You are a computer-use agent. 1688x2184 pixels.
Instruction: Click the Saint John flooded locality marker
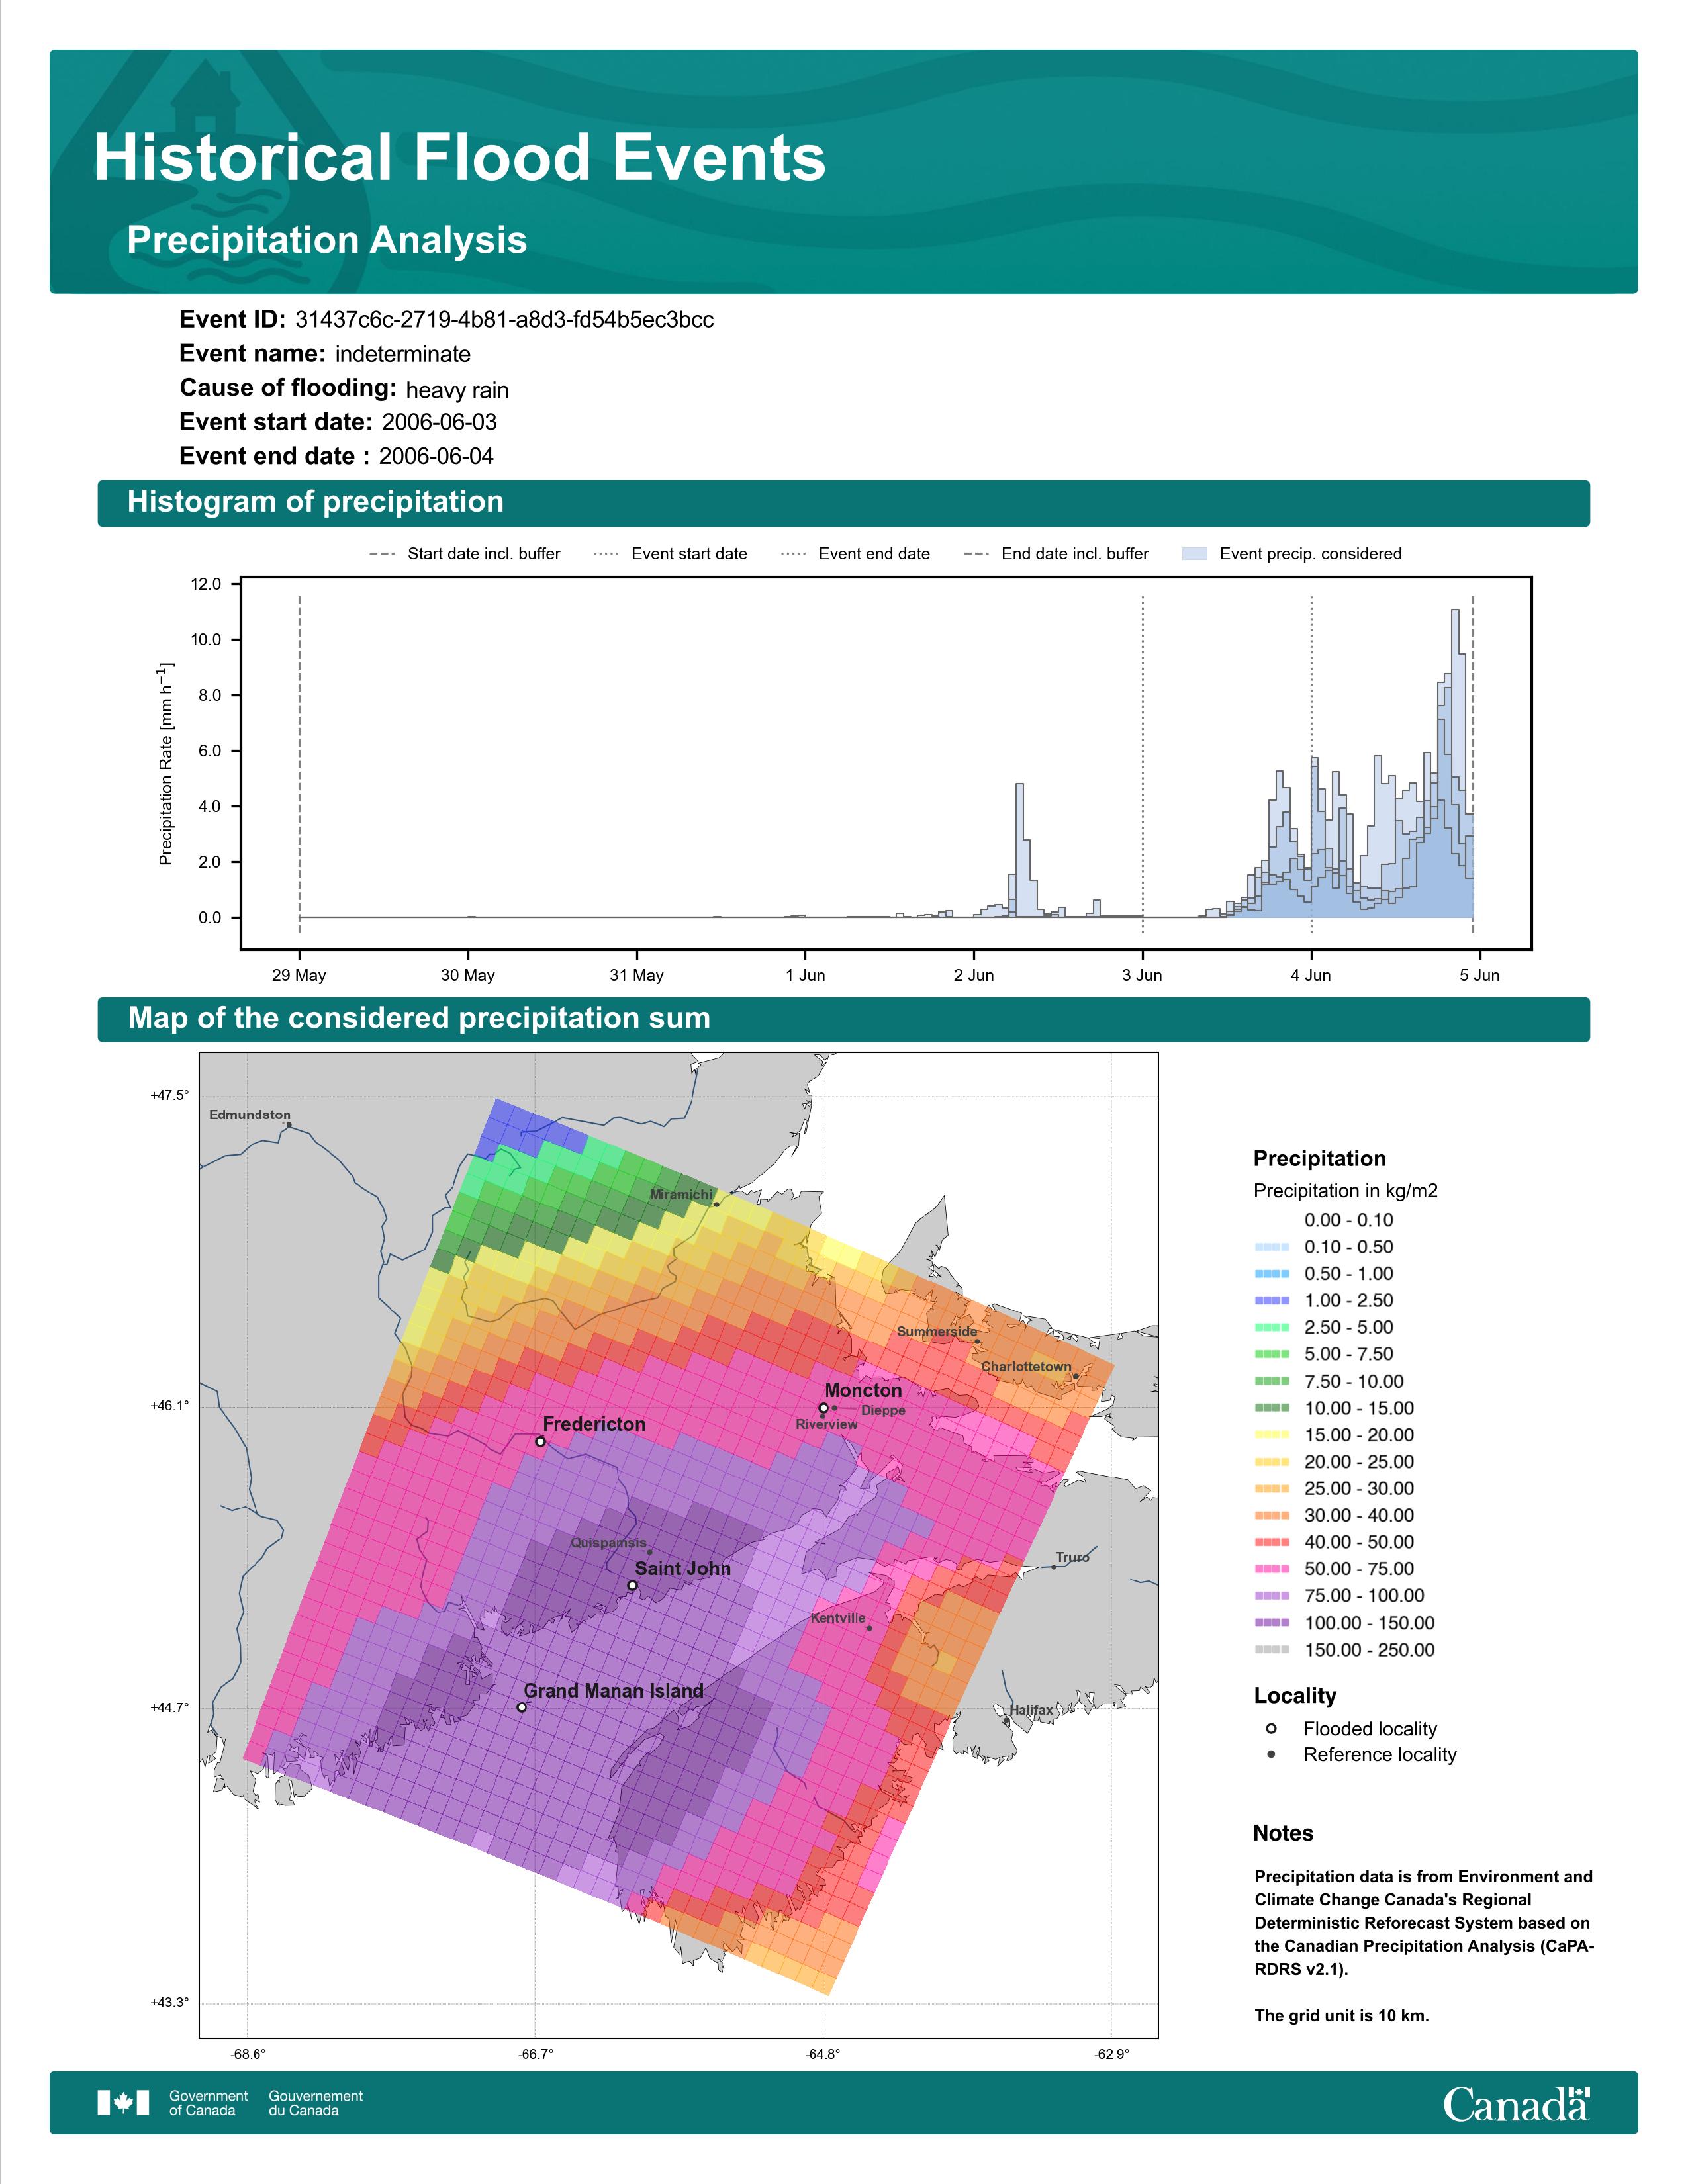tap(632, 1585)
